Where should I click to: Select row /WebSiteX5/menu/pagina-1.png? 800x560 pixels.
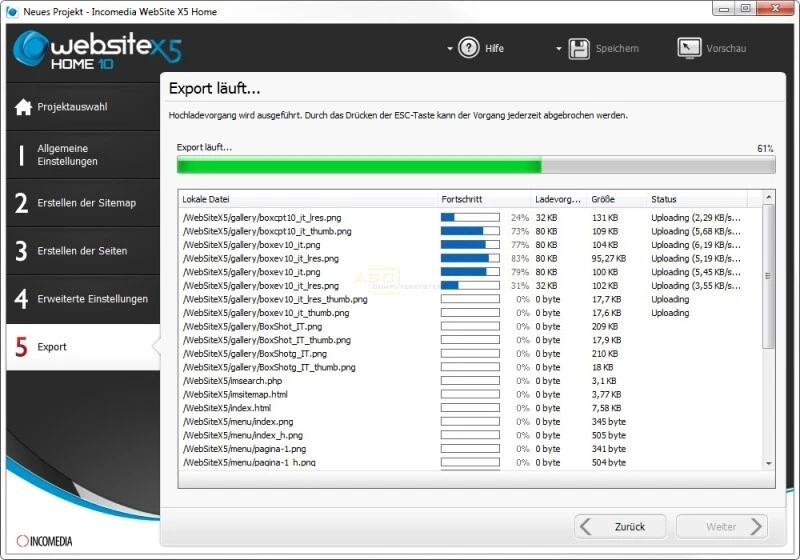(x=470, y=449)
